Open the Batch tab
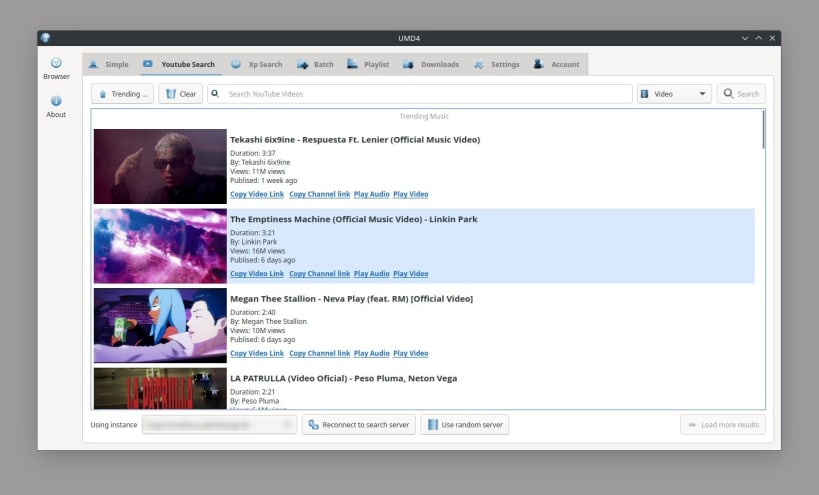The image size is (819, 495). click(315, 64)
